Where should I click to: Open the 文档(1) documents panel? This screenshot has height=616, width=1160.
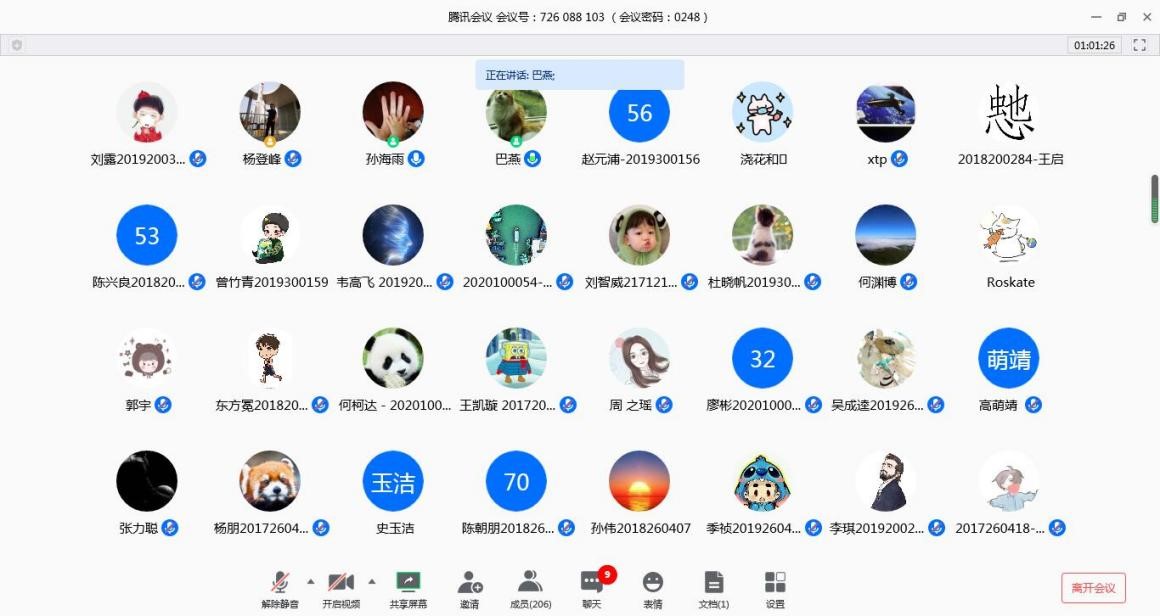click(713, 588)
